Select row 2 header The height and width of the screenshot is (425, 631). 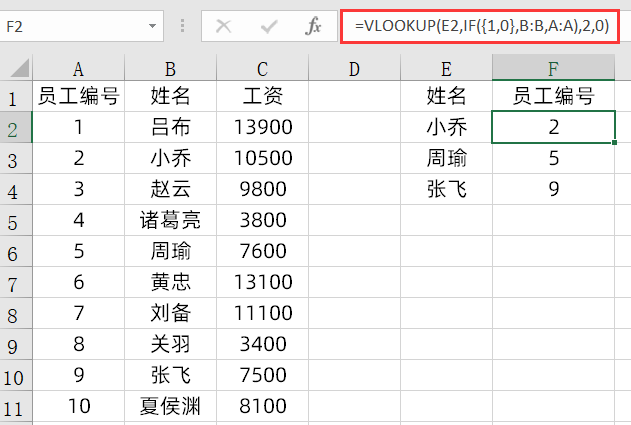[x=16, y=127]
